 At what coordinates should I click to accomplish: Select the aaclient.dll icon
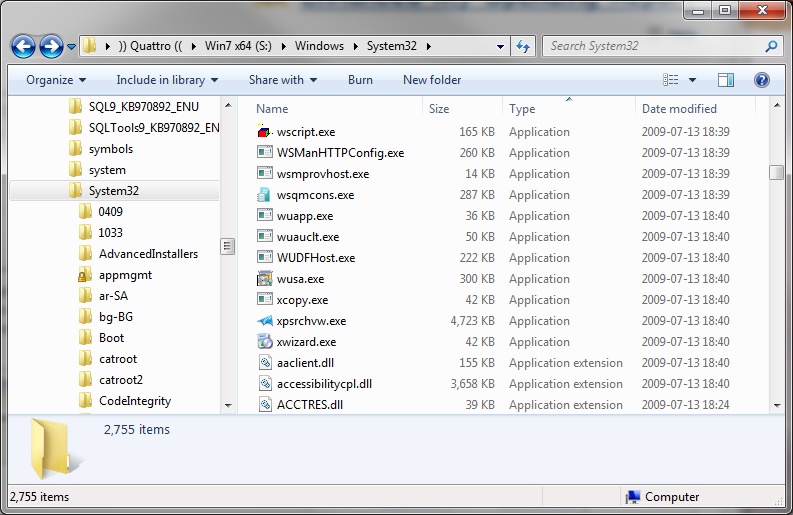[x=265, y=363]
